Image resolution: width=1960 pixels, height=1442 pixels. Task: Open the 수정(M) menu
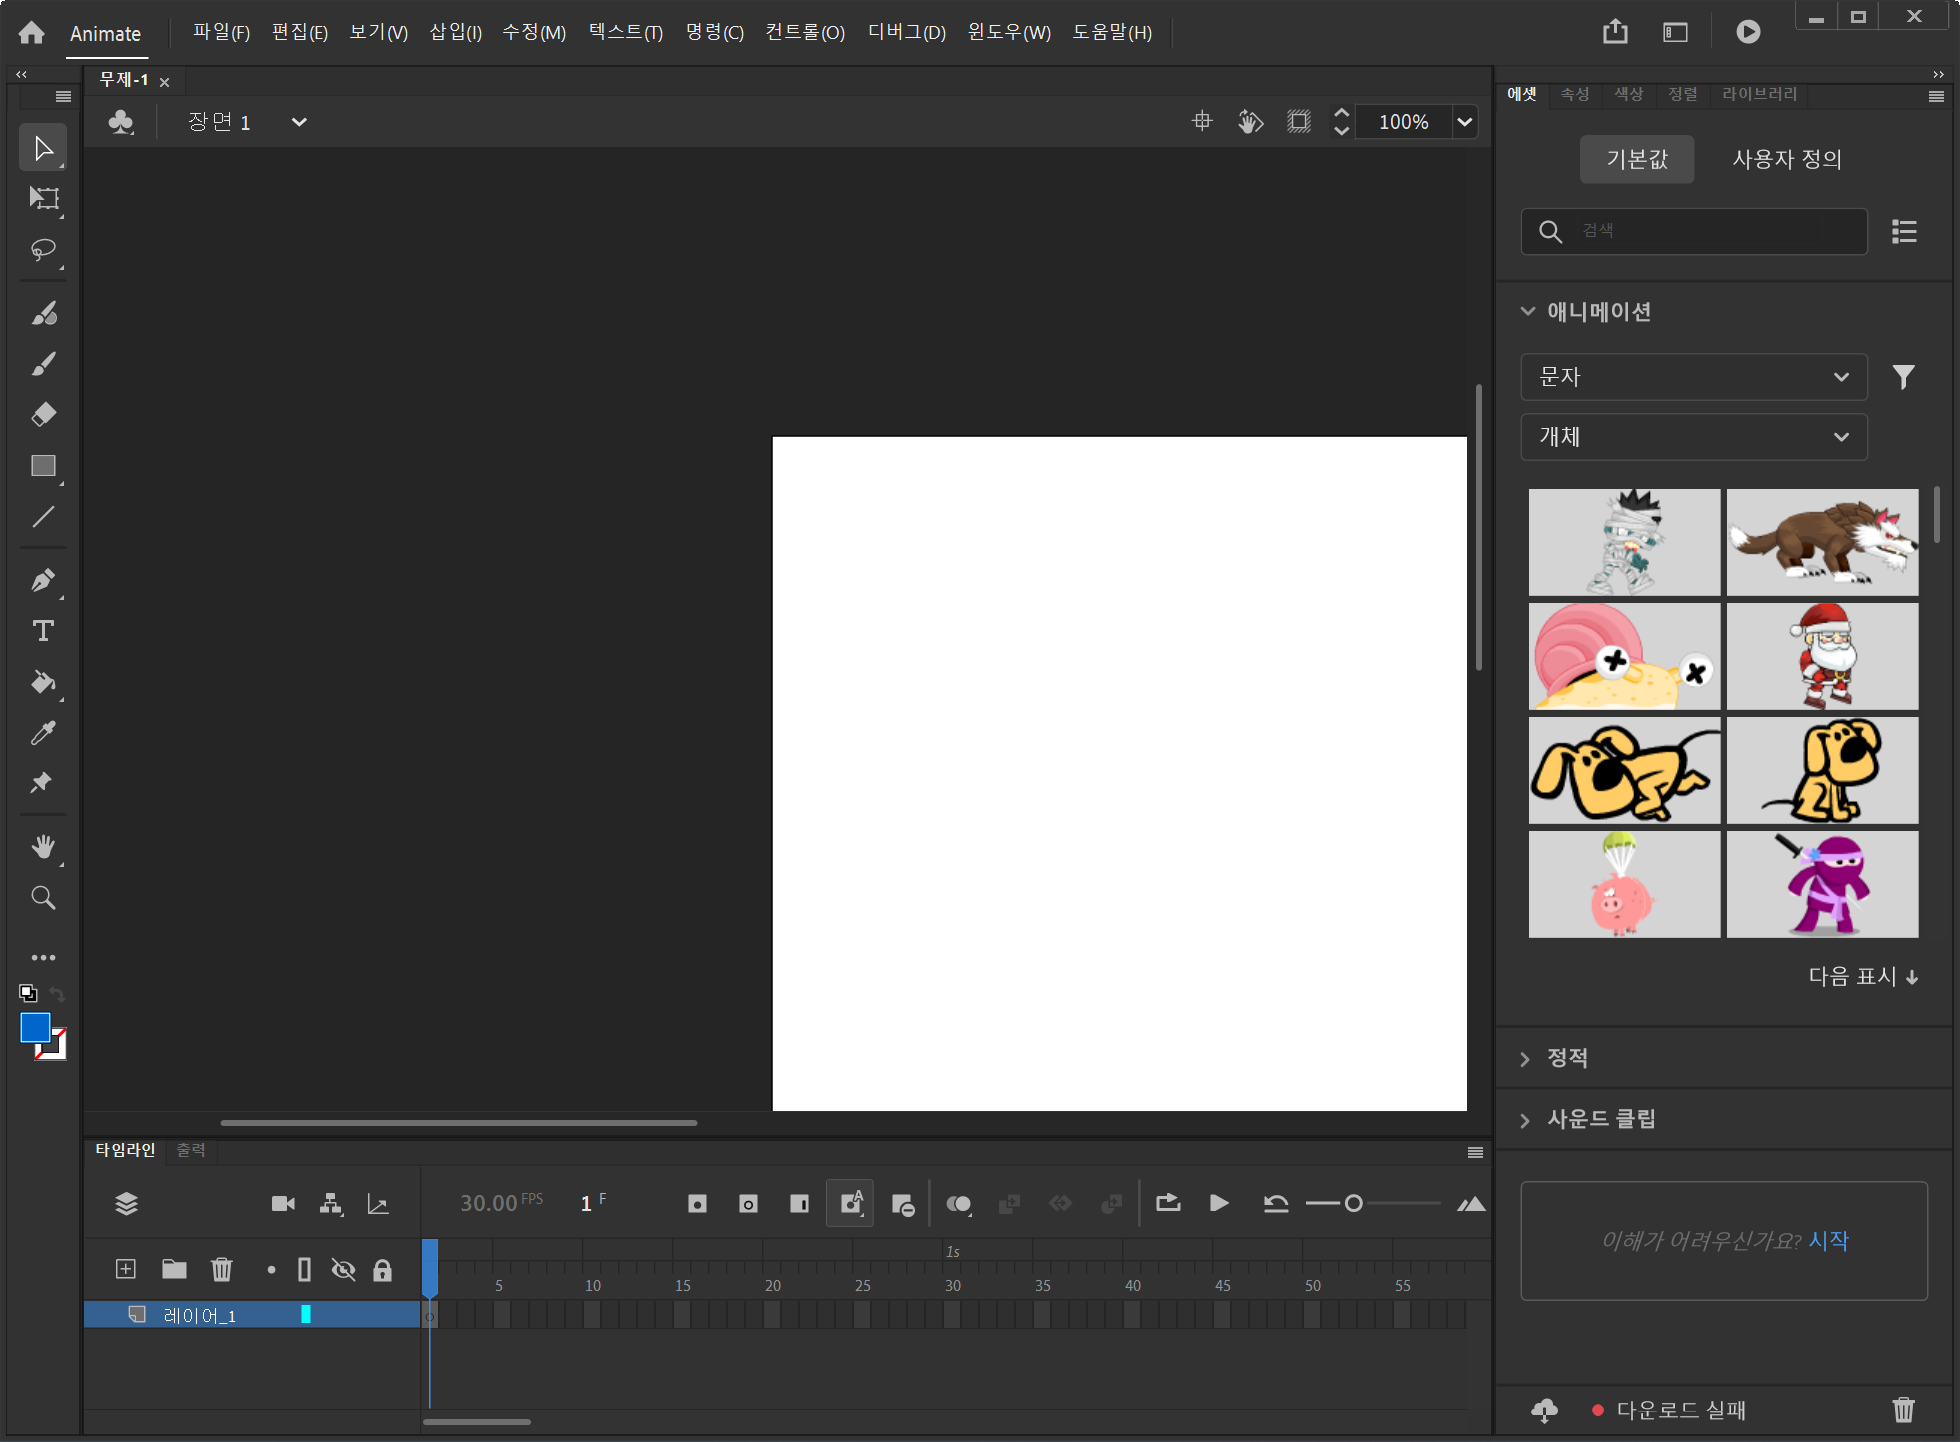point(533,32)
